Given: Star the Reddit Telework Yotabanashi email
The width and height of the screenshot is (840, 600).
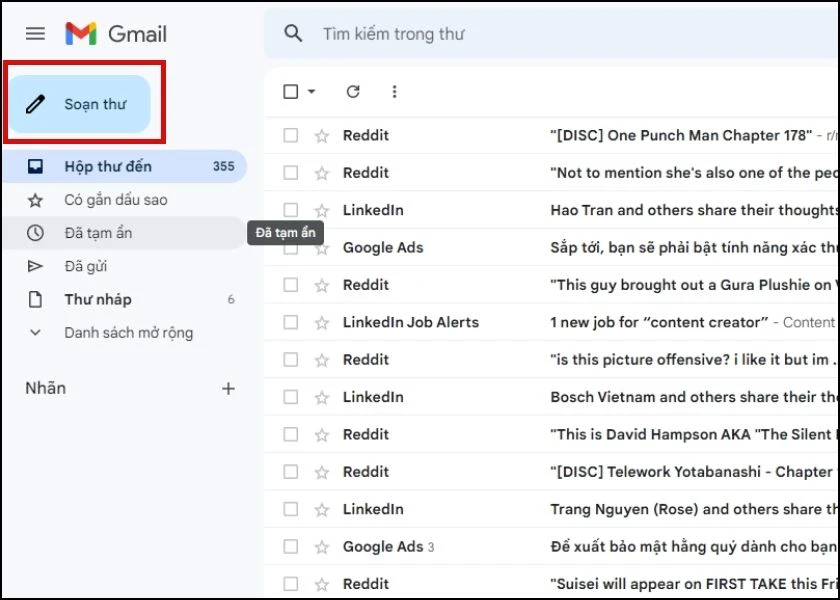Looking at the screenshot, I should point(321,472).
